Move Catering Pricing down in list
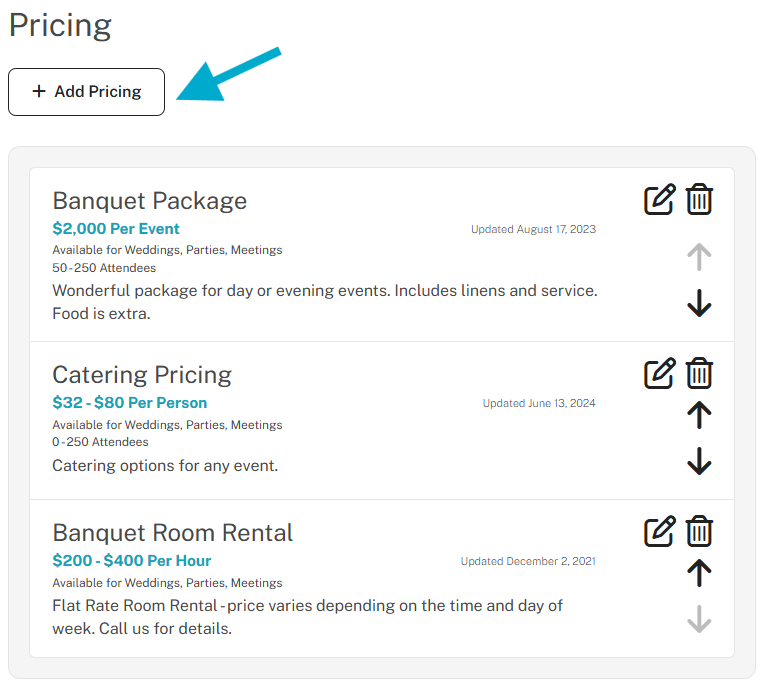 [700, 461]
